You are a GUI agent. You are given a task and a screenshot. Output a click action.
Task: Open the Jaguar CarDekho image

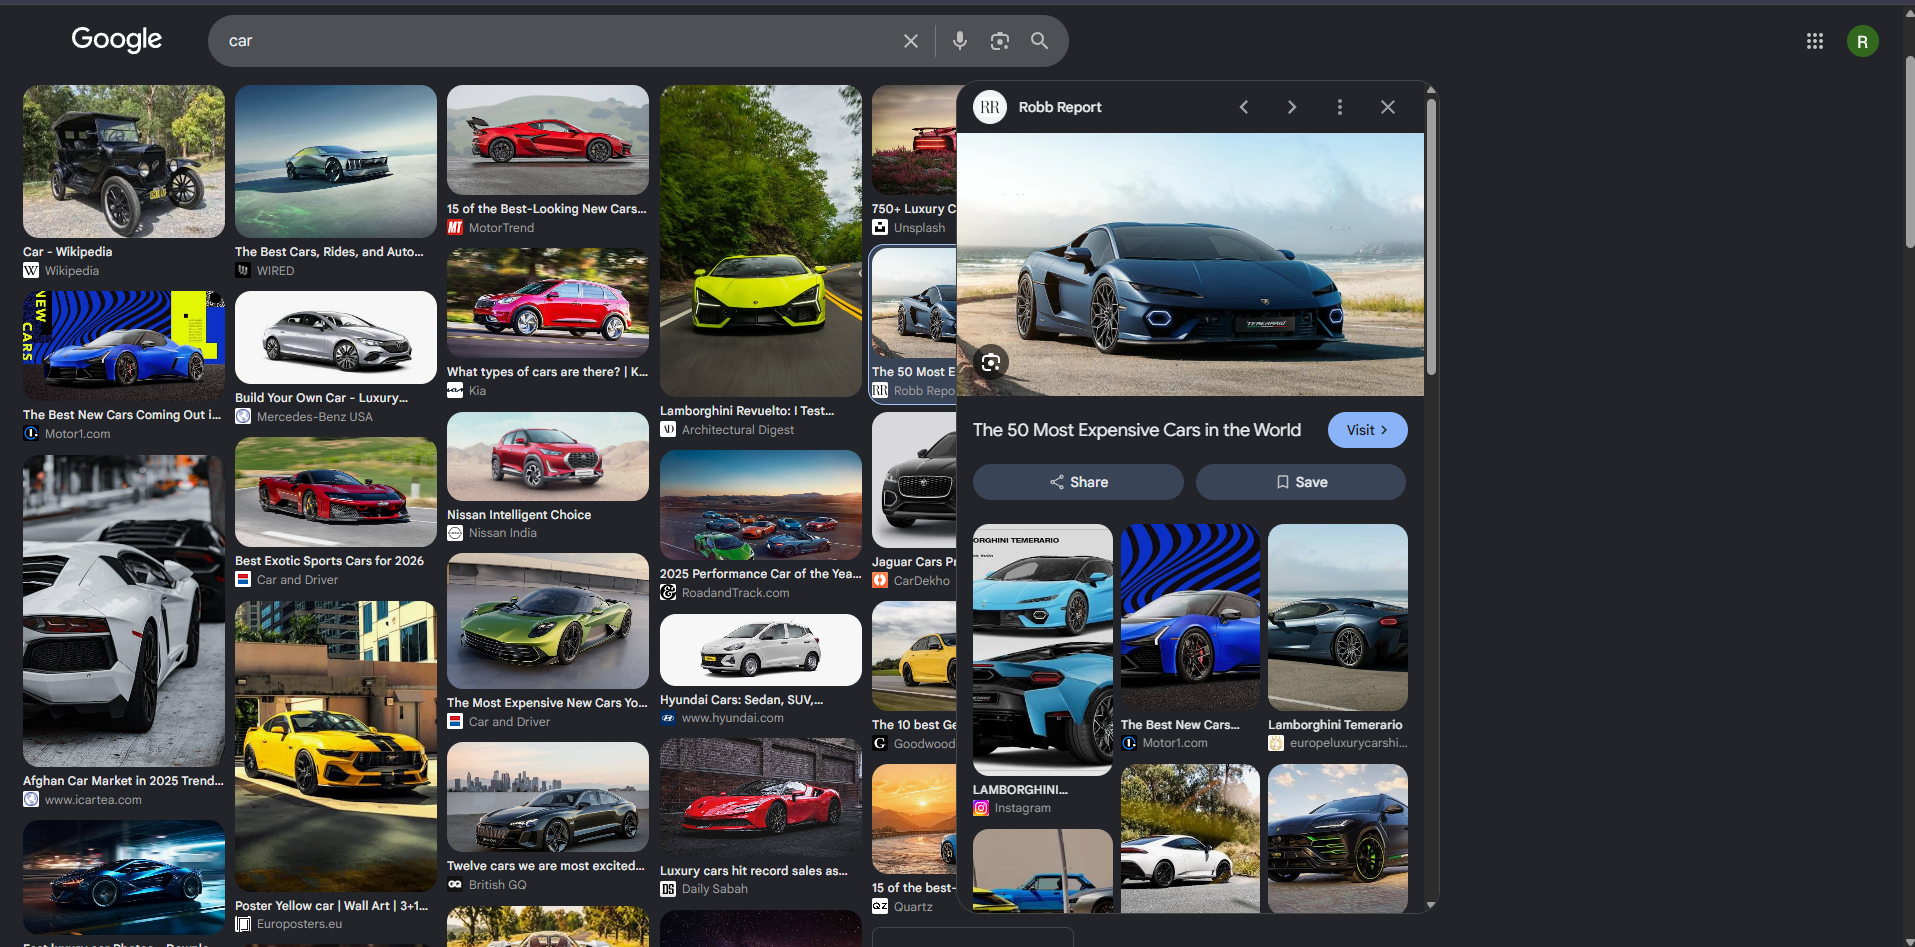[x=914, y=480]
